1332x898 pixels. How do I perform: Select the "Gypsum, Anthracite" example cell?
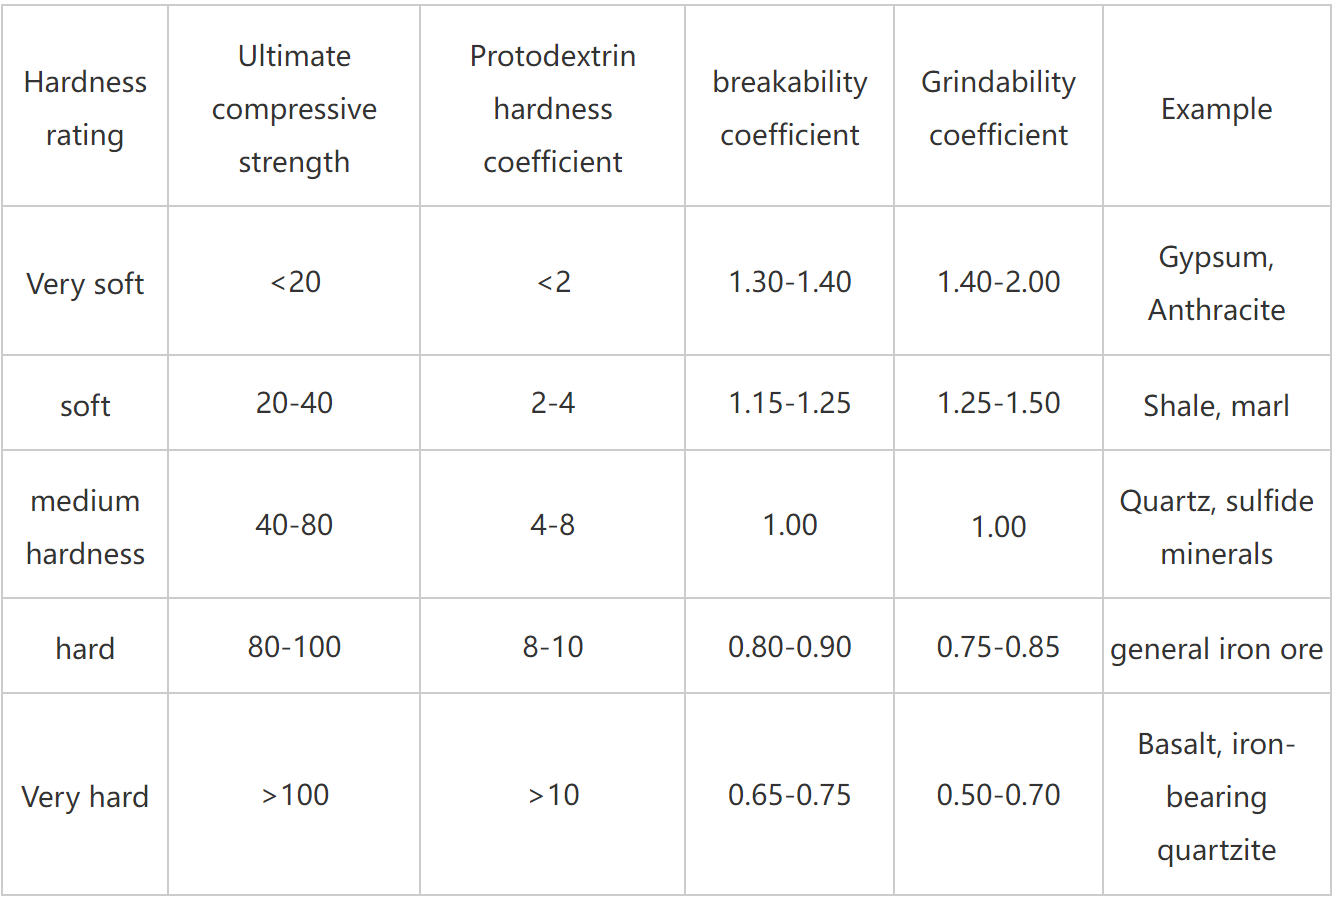point(1216,283)
